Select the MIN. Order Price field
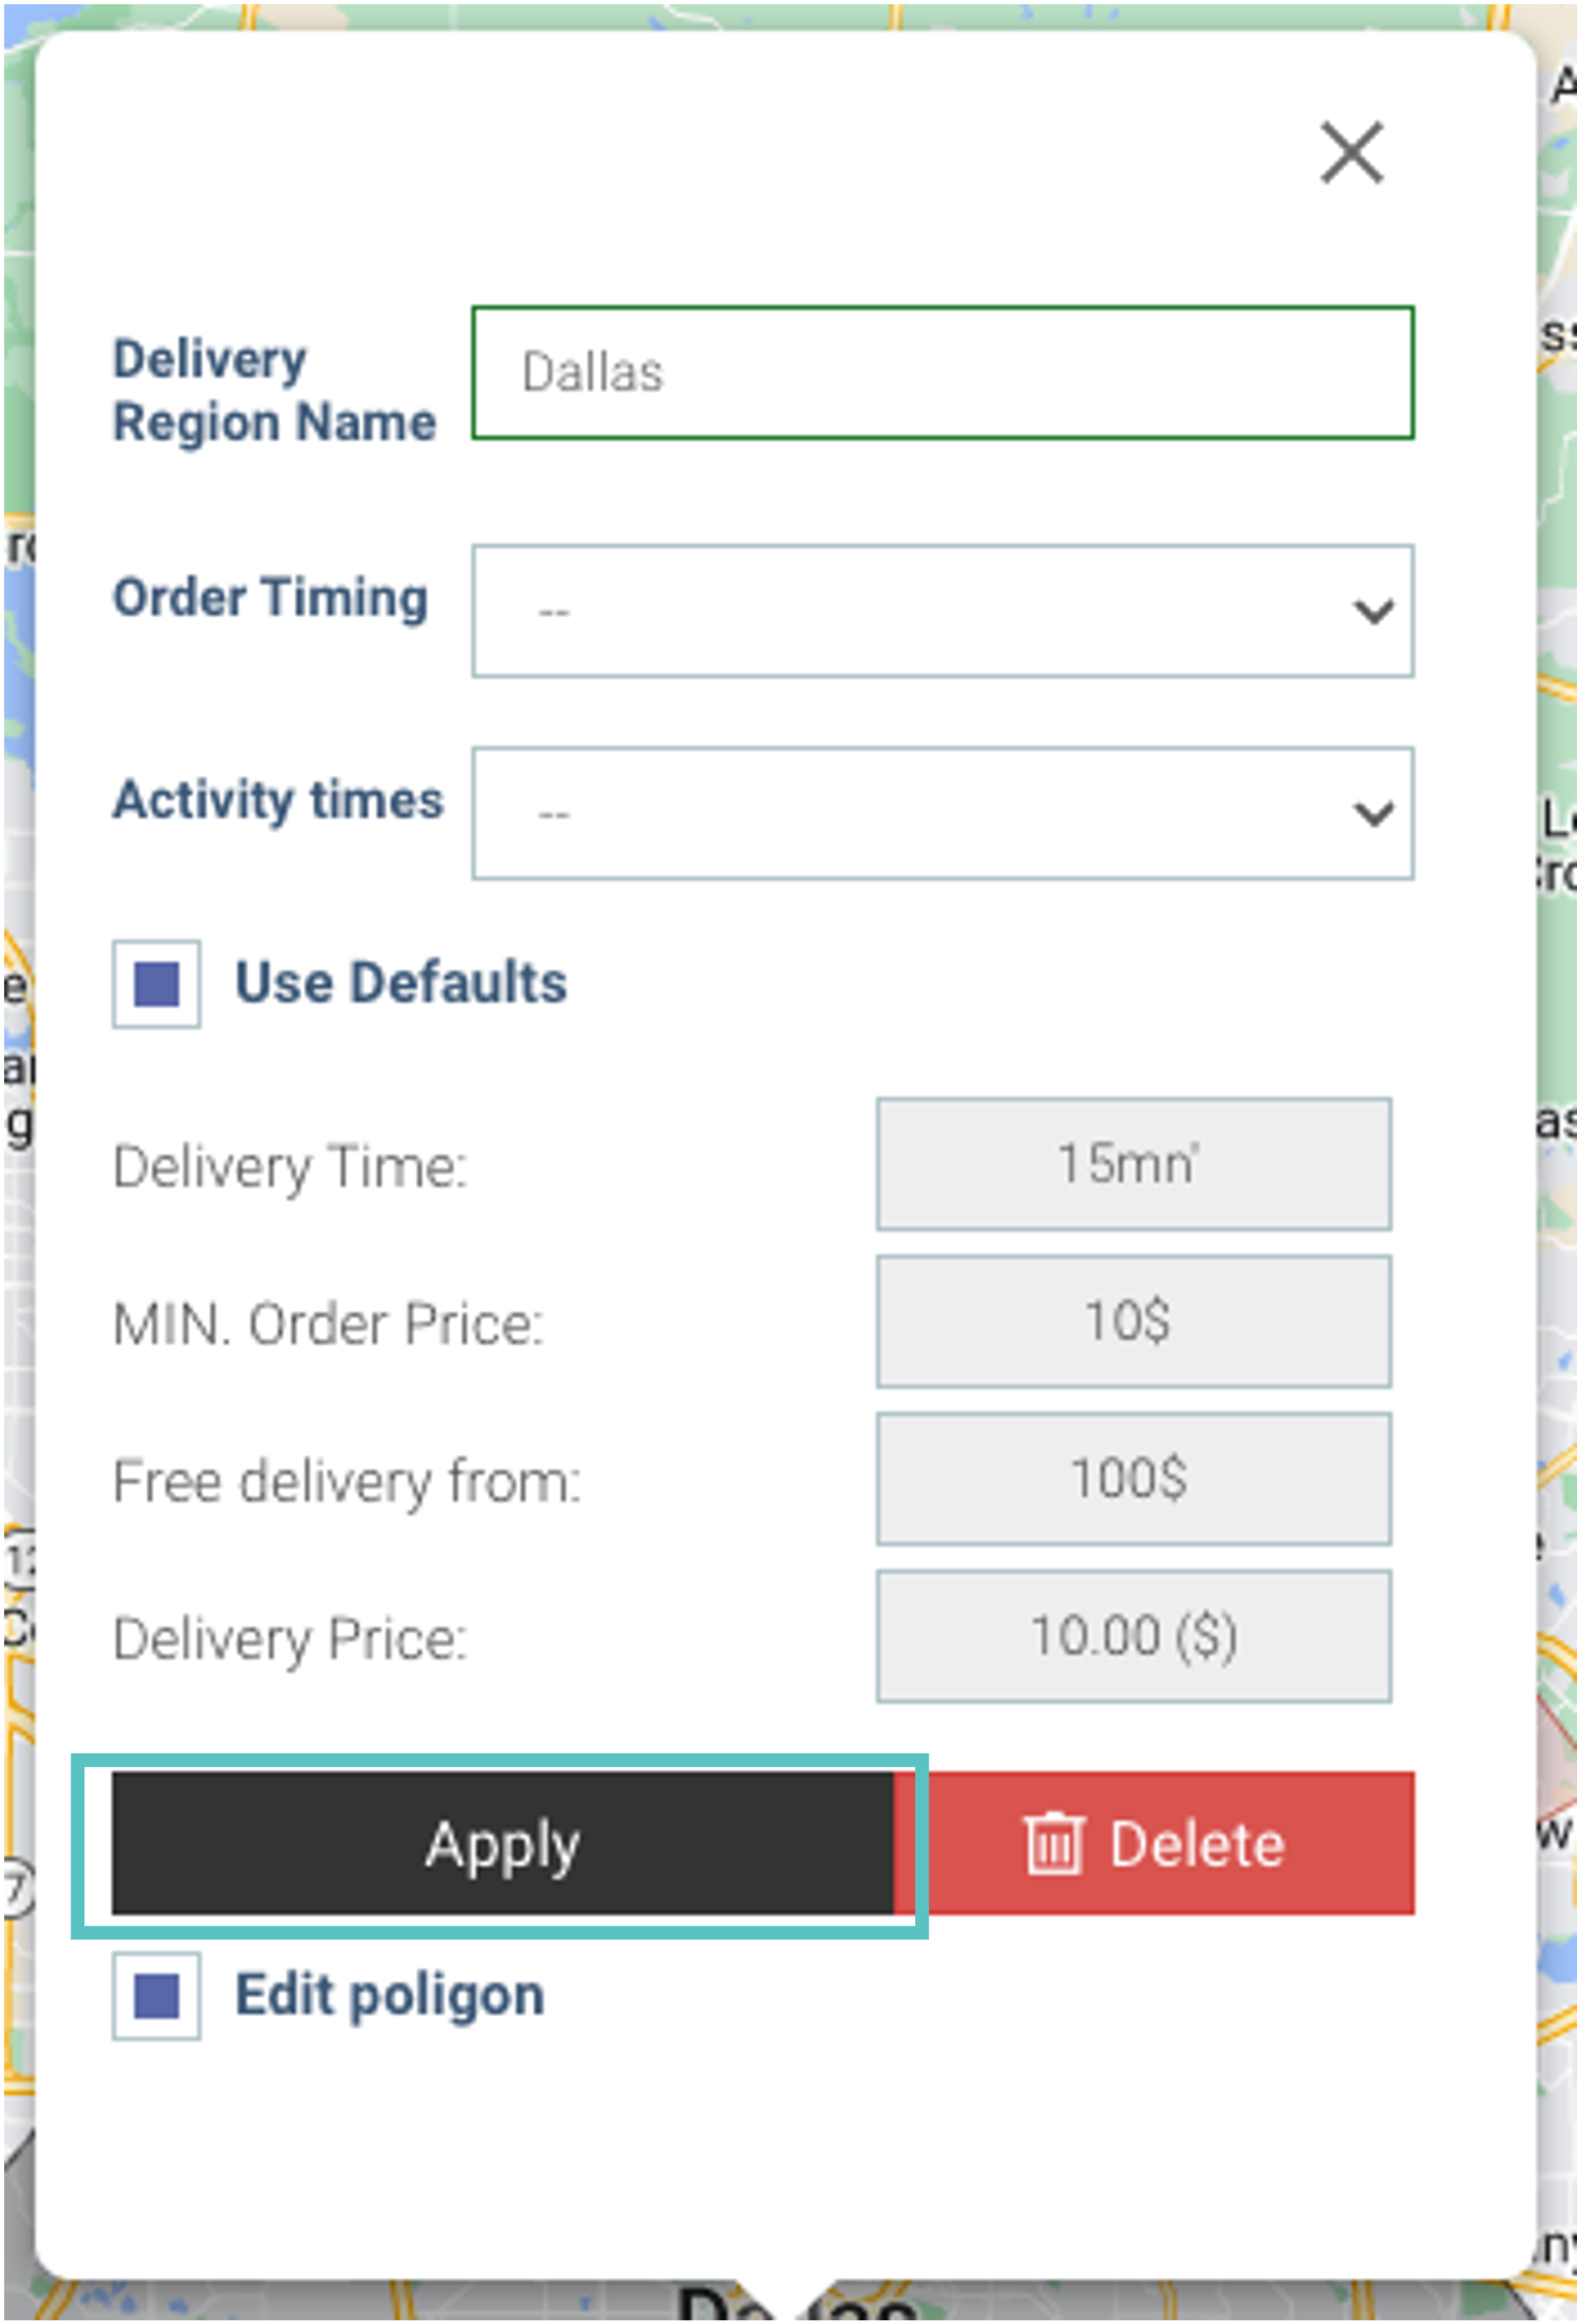1577x2324 pixels. tap(1133, 1321)
